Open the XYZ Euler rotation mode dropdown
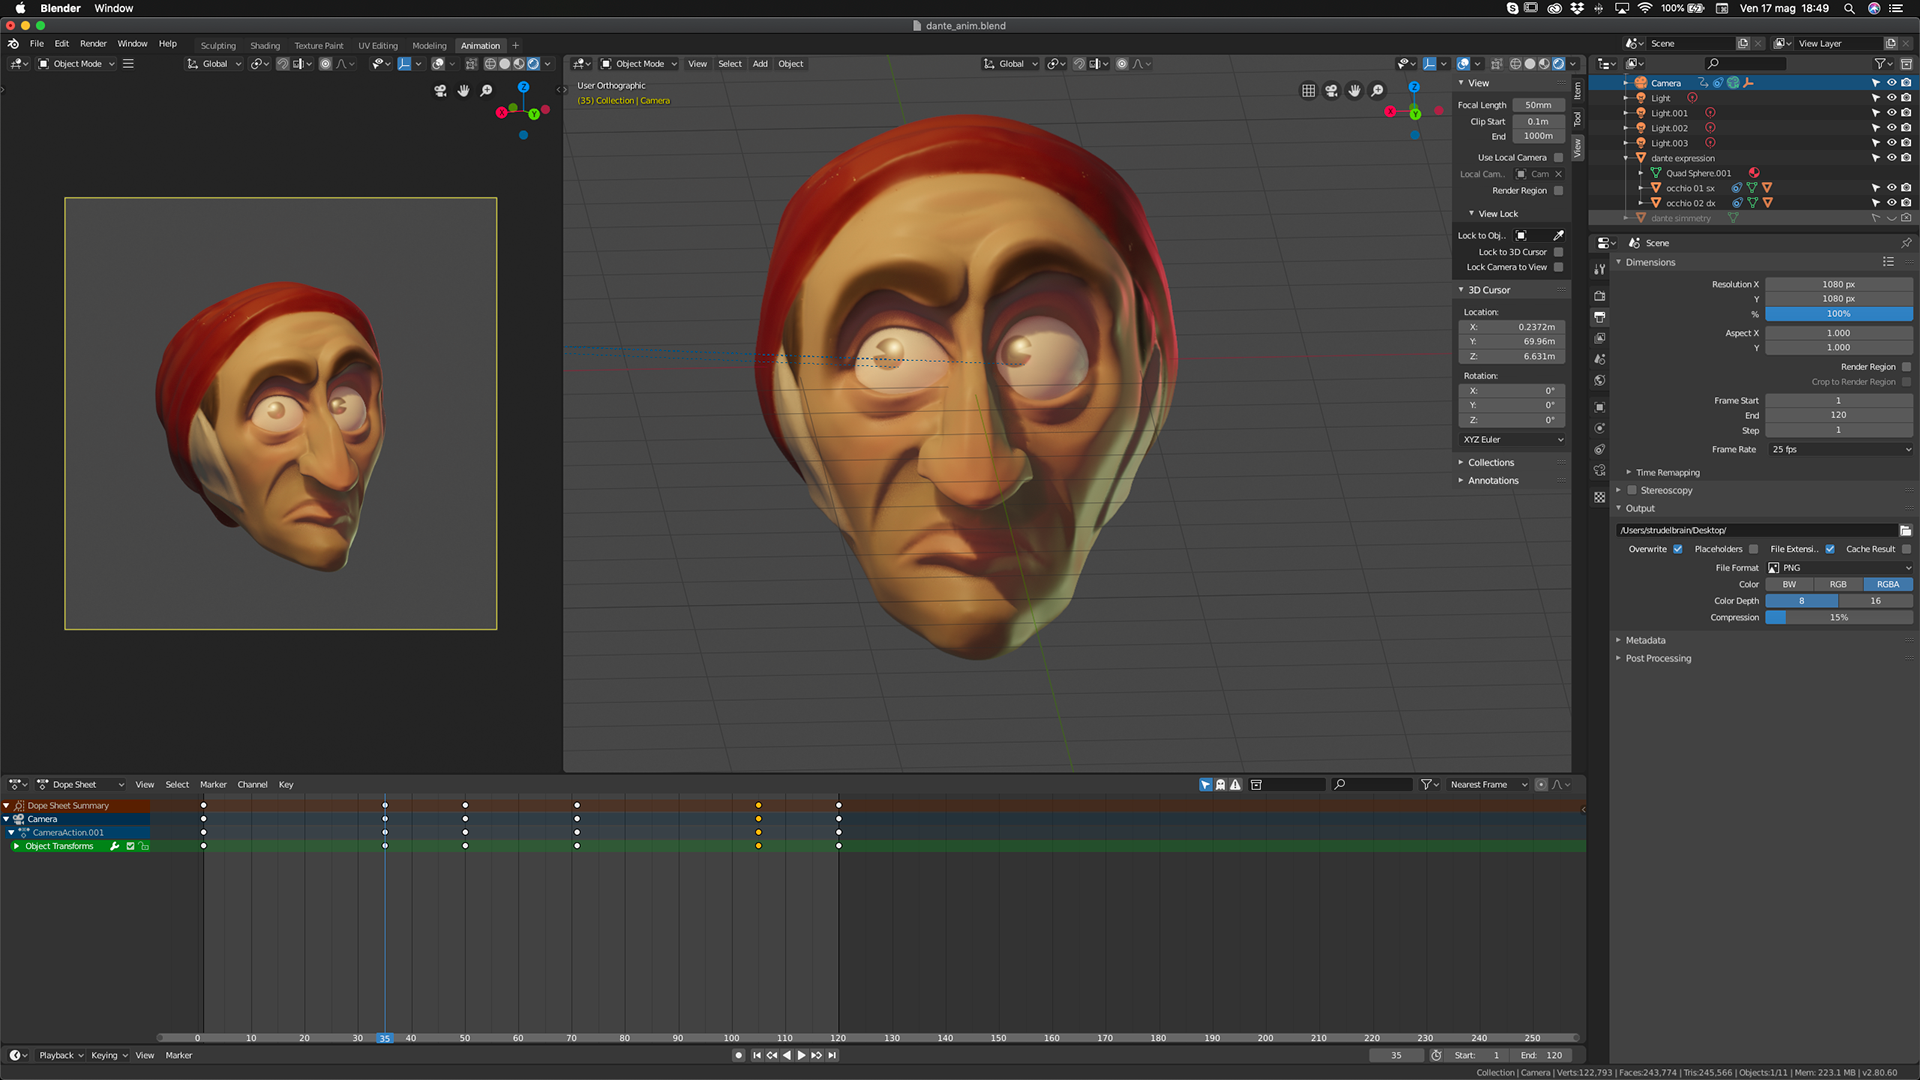Image resolution: width=1920 pixels, height=1080 pixels. (1512, 440)
